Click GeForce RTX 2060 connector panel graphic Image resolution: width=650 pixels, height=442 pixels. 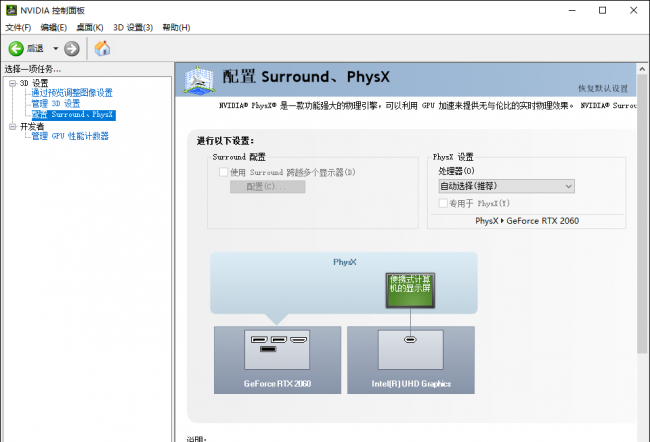[277, 350]
